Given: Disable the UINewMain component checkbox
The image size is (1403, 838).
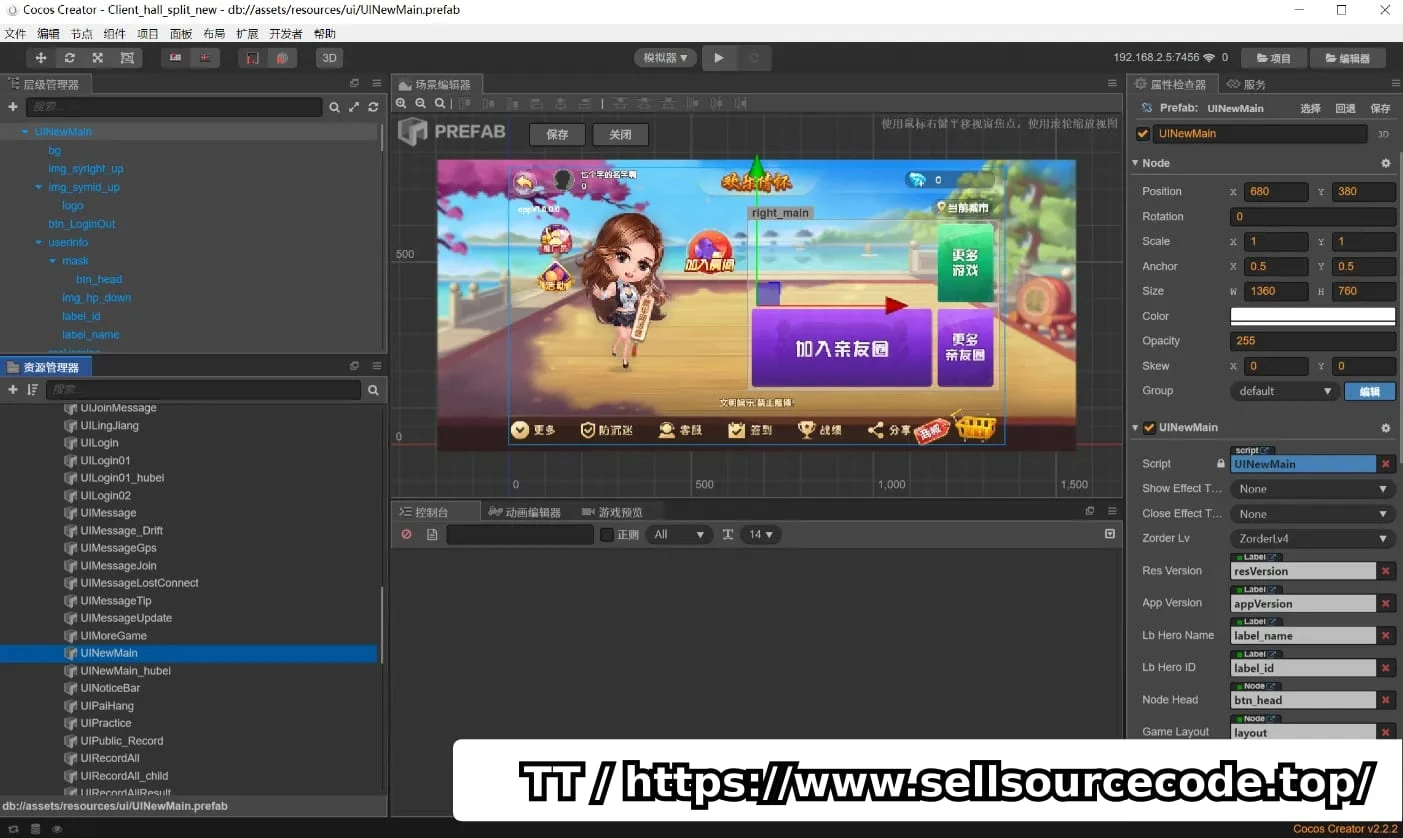Looking at the screenshot, I should [x=1150, y=428].
